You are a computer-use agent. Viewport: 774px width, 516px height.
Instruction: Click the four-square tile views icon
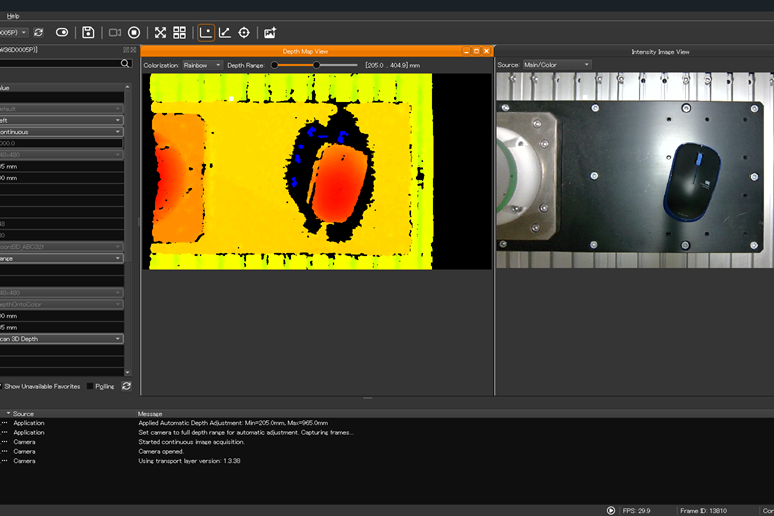click(x=179, y=33)
